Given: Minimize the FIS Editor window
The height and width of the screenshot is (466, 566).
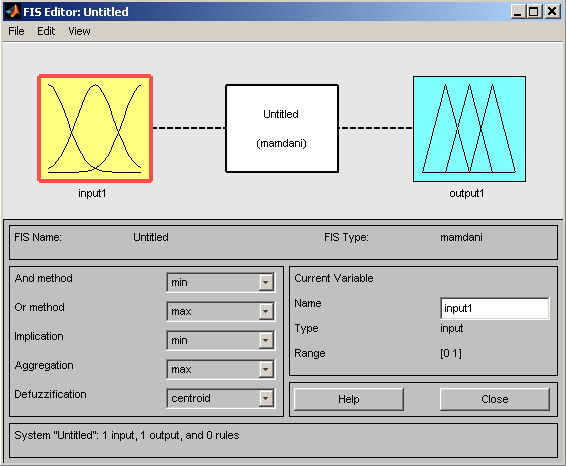Looking at the screenshot, I should click(518, 12).
